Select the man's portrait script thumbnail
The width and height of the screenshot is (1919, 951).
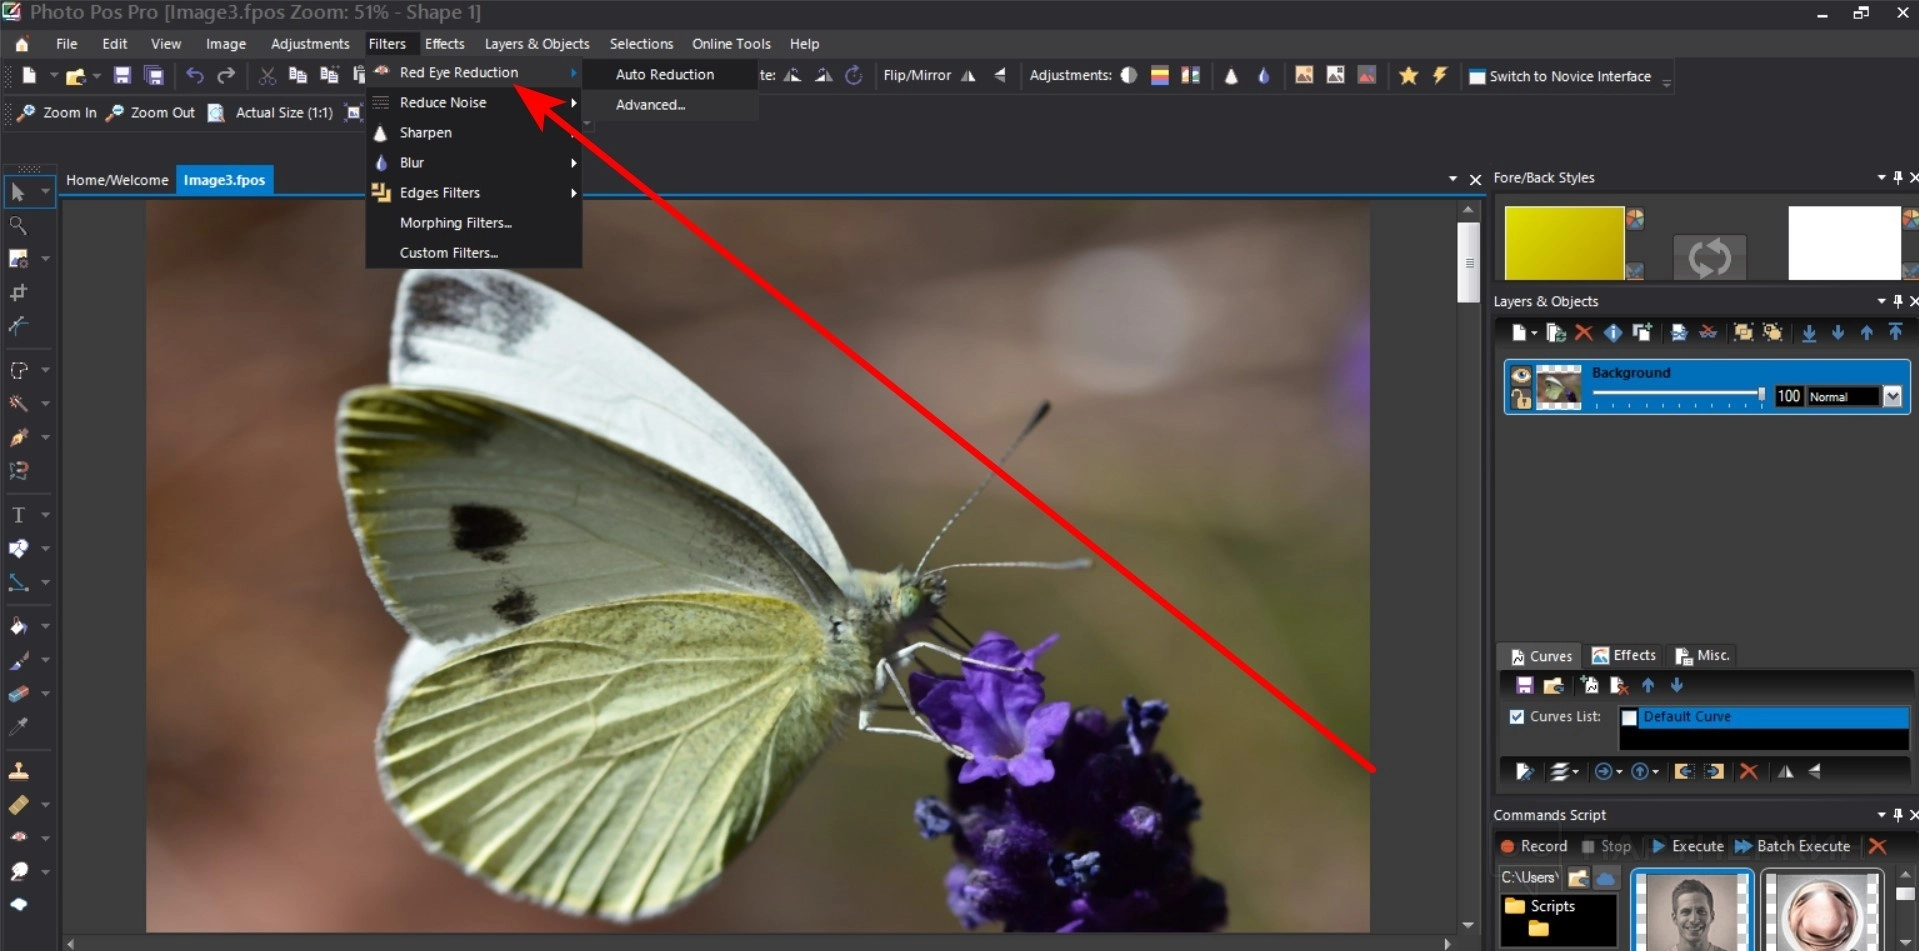1691,912
